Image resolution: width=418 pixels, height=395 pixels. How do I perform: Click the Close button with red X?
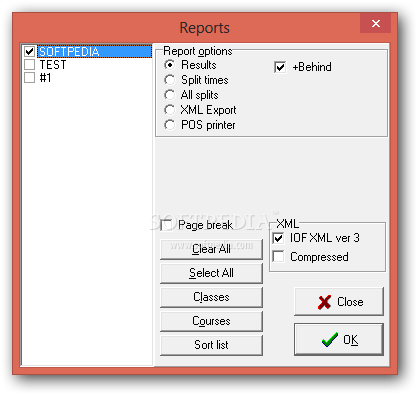pyautogui.click(x=339, y=302)
